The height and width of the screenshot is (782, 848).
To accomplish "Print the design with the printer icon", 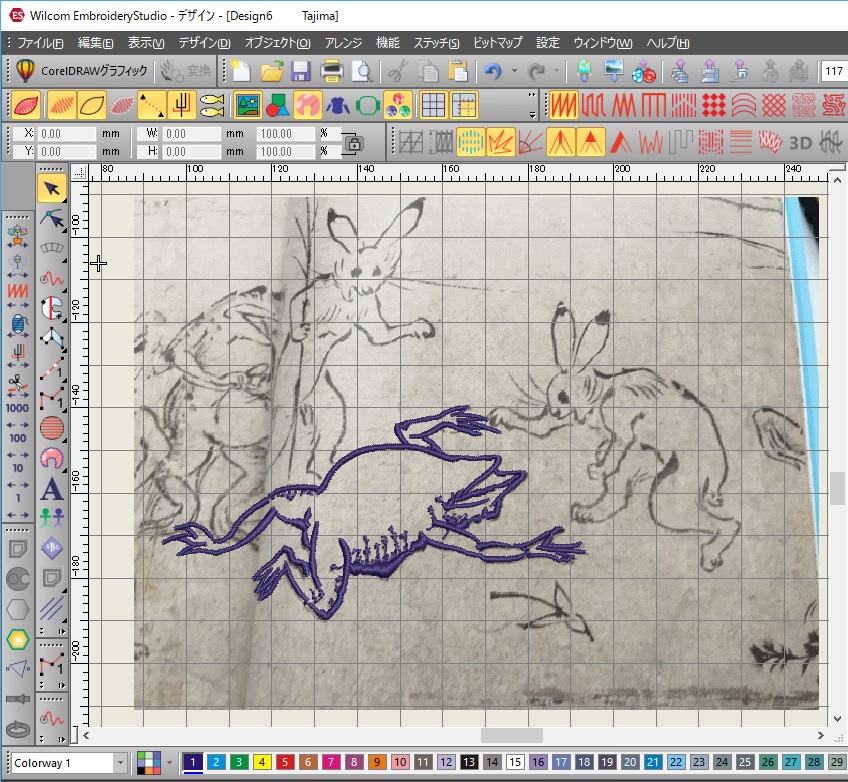I will tap(331, 71).
